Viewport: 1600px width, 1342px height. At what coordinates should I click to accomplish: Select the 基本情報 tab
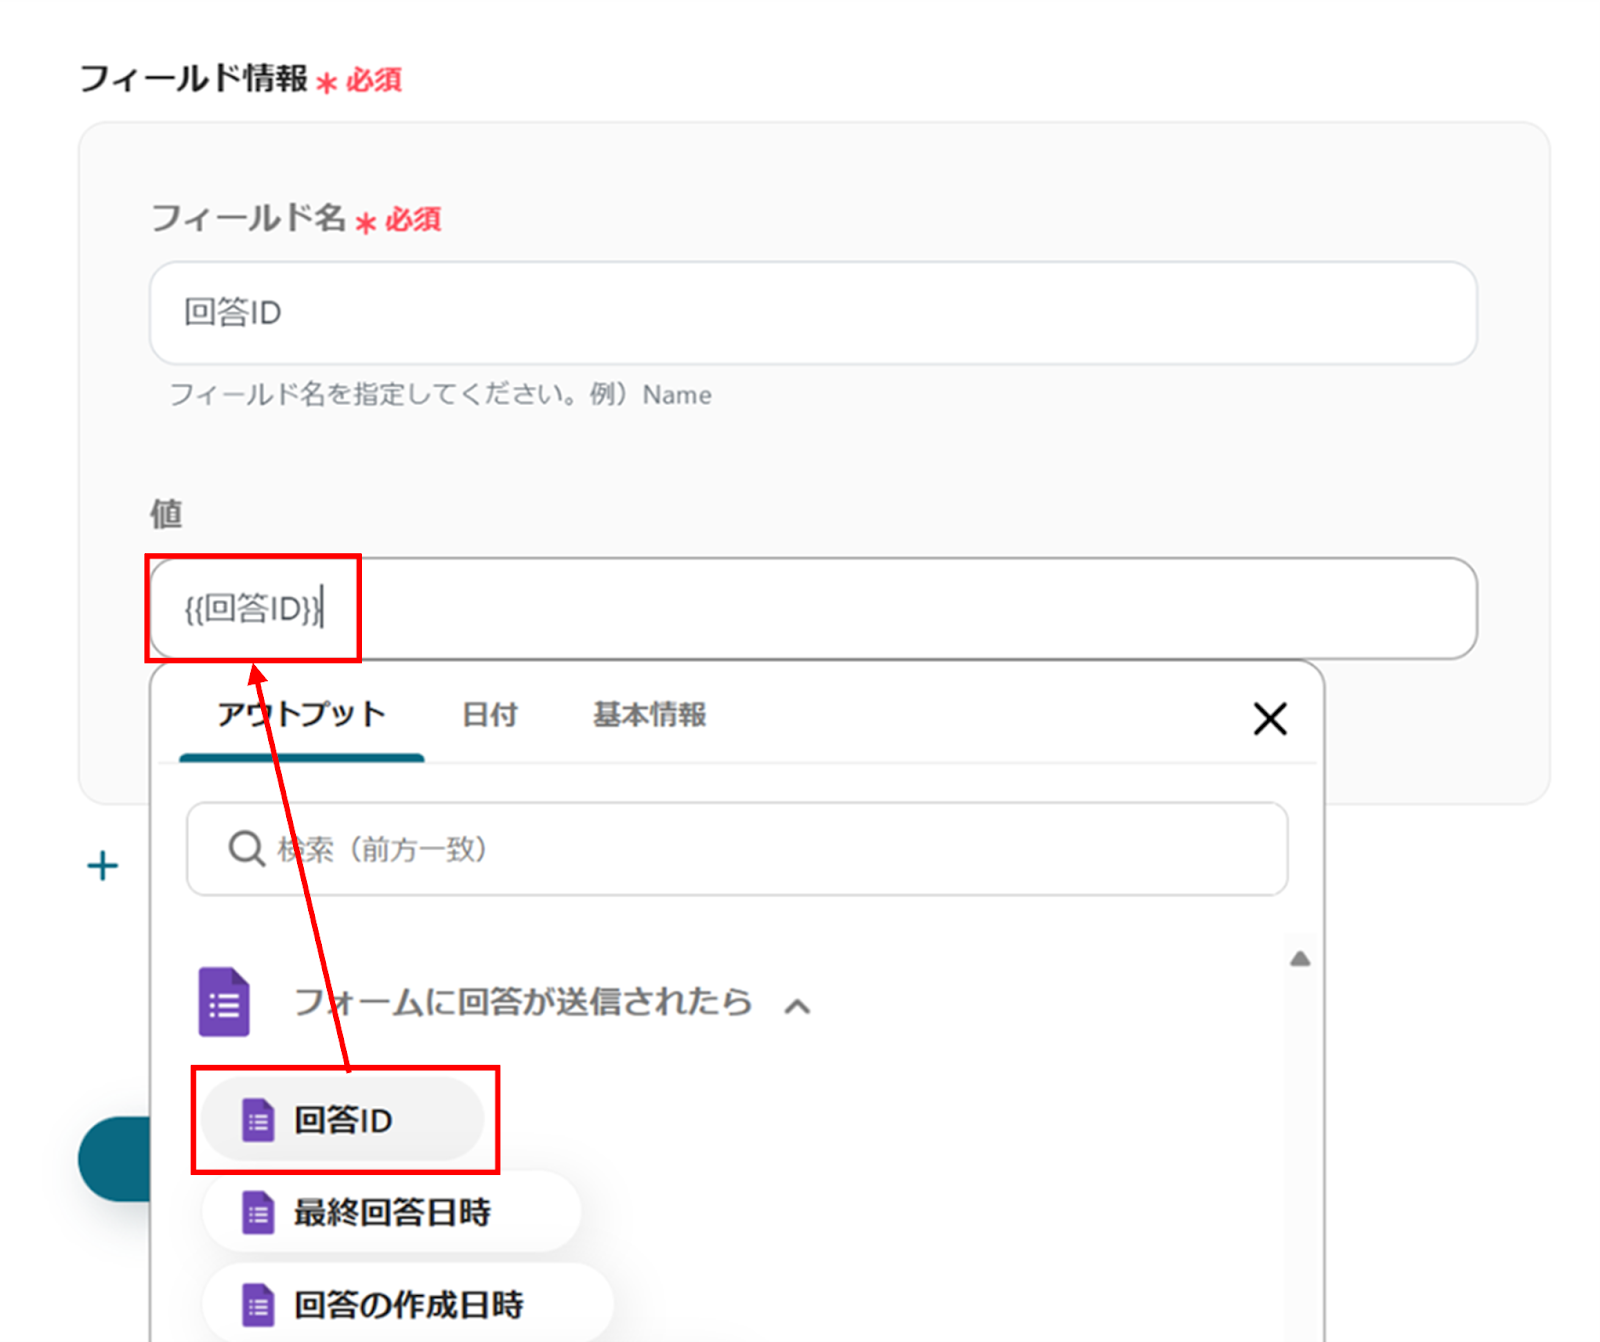(650, 715)
